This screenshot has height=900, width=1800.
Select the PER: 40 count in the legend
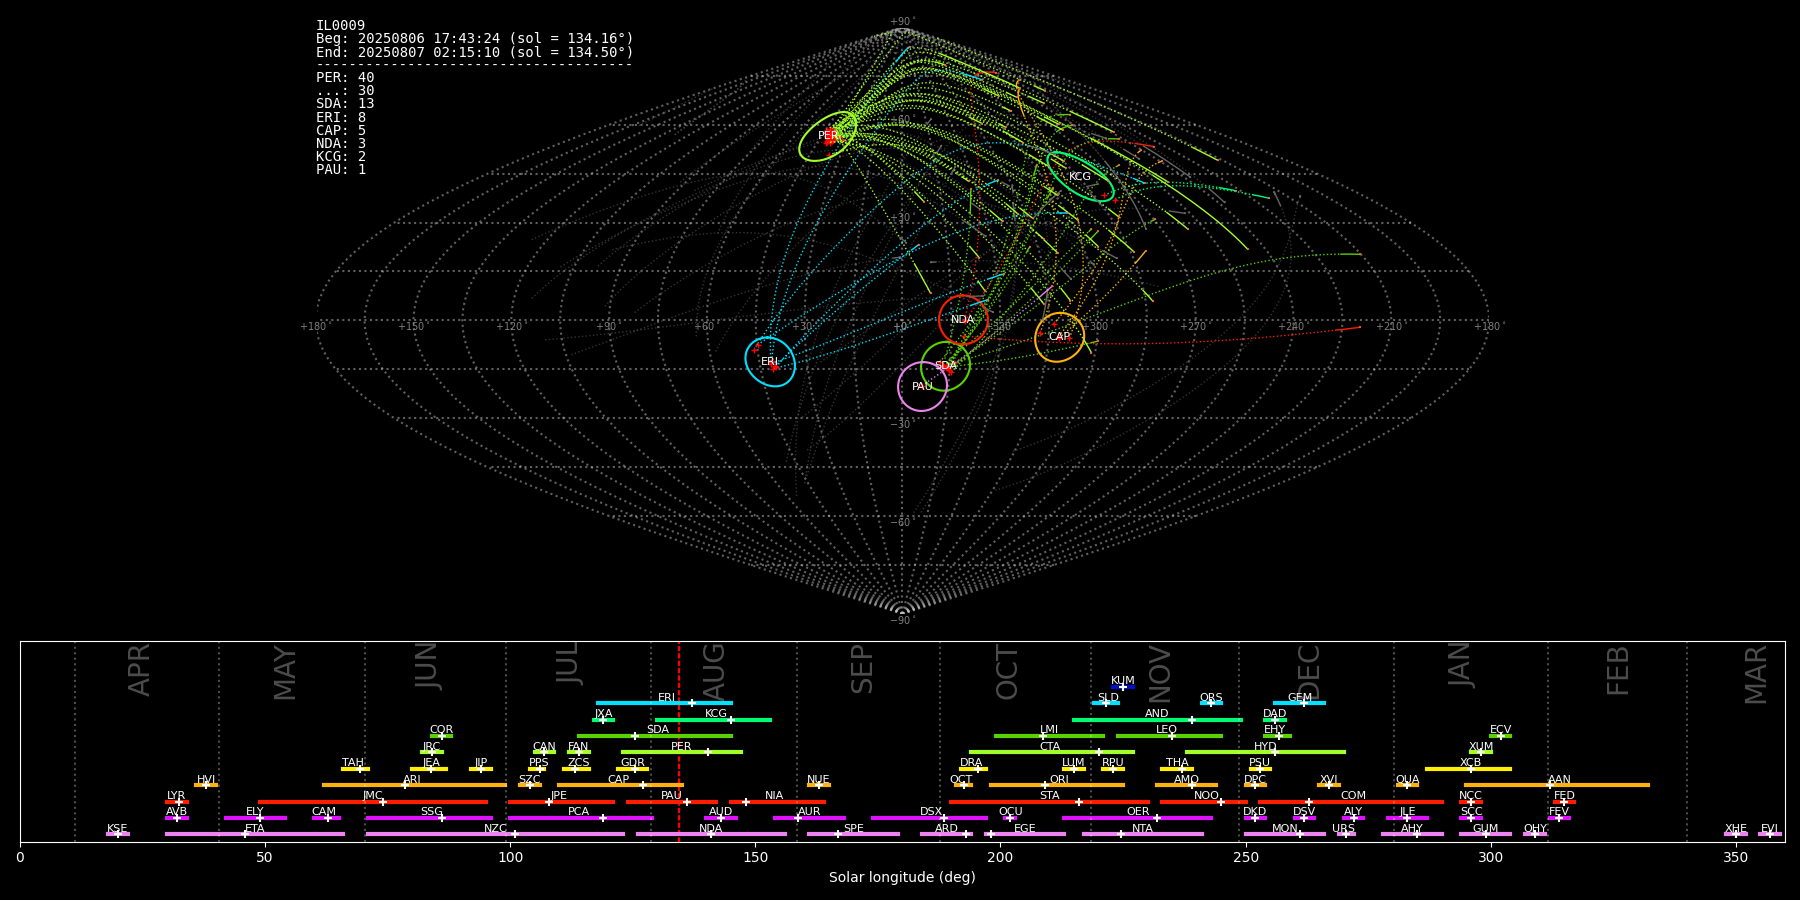coord(345,78)
